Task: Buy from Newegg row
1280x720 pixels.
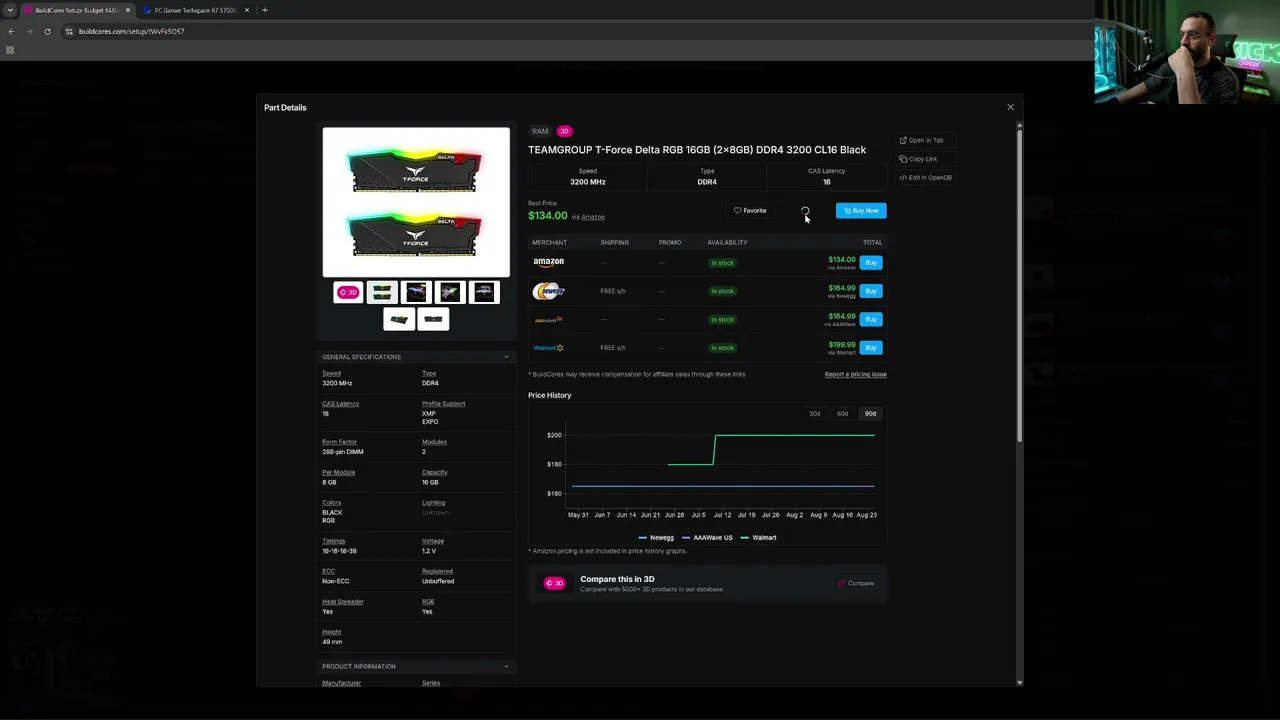Action: pyautogui.click(x=871, y=291)
